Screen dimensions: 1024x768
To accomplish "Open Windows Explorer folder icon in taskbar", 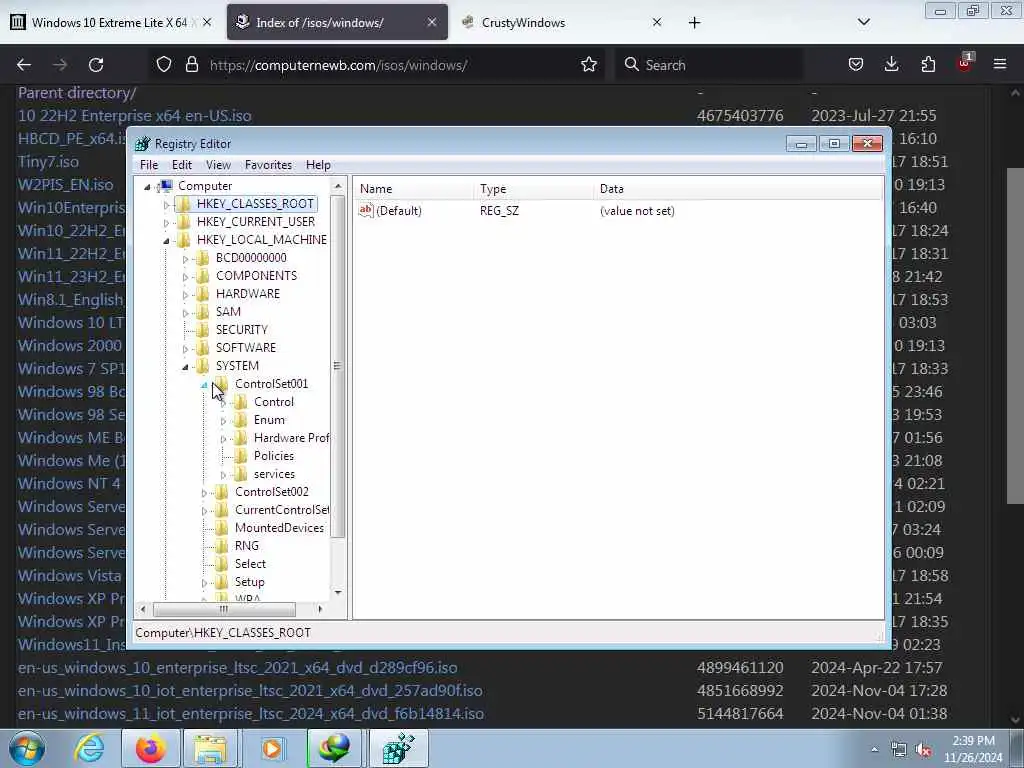I will [210, 748].
